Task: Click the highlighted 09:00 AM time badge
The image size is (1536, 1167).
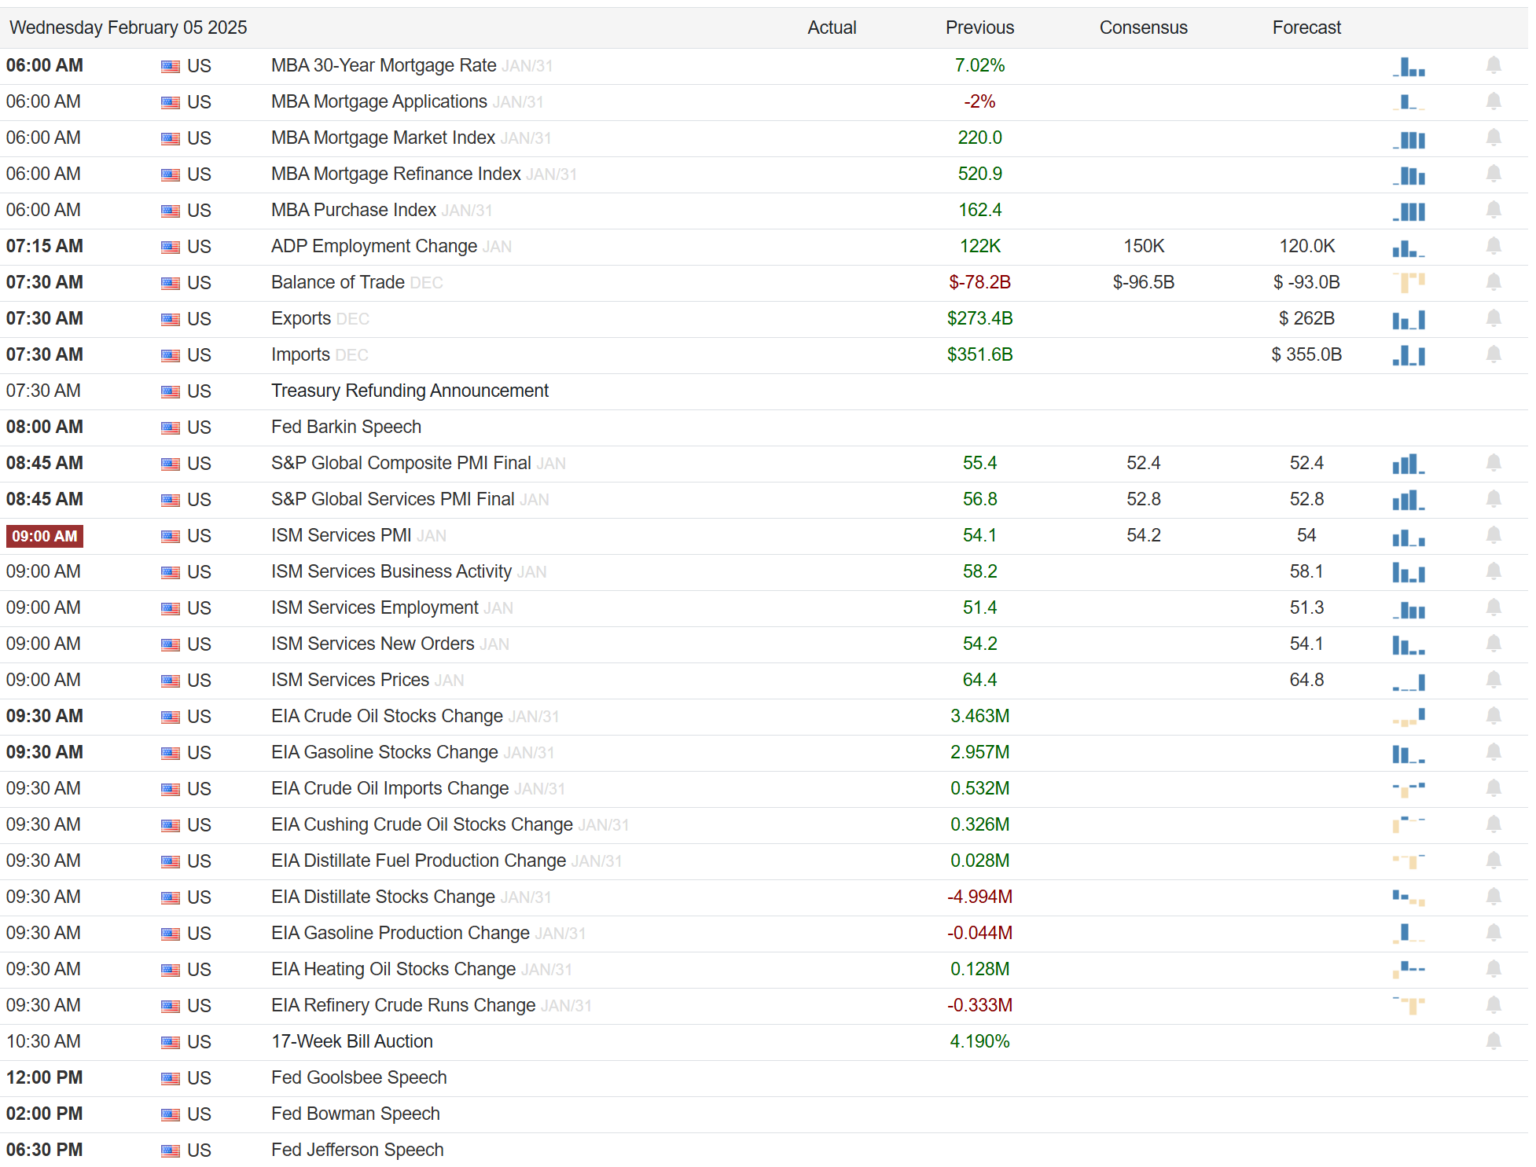Action: click(45, 536)
